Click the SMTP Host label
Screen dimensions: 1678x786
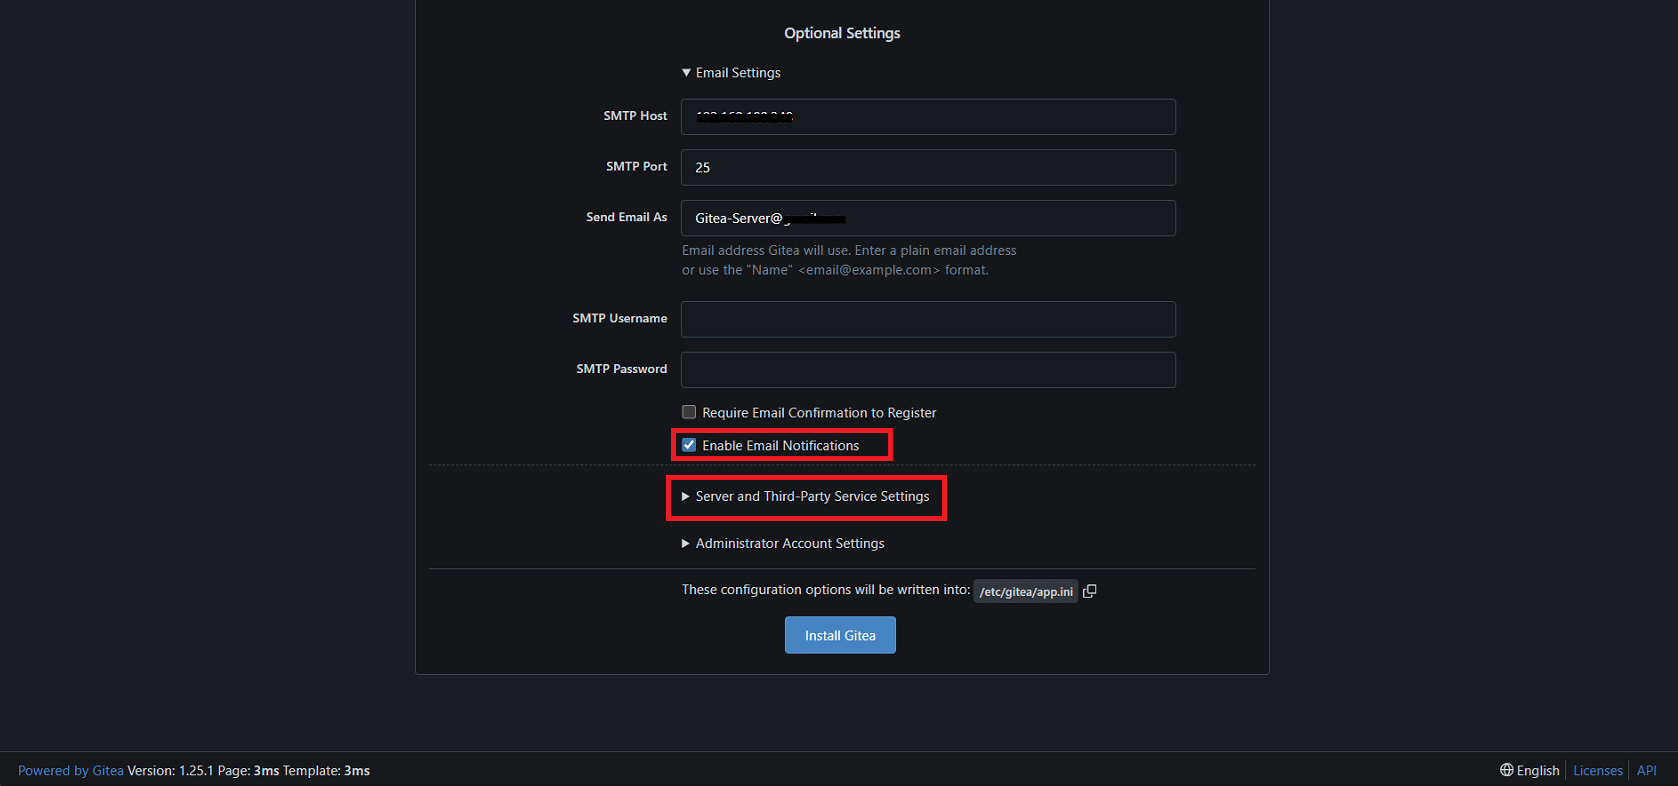tap(634, 116)
